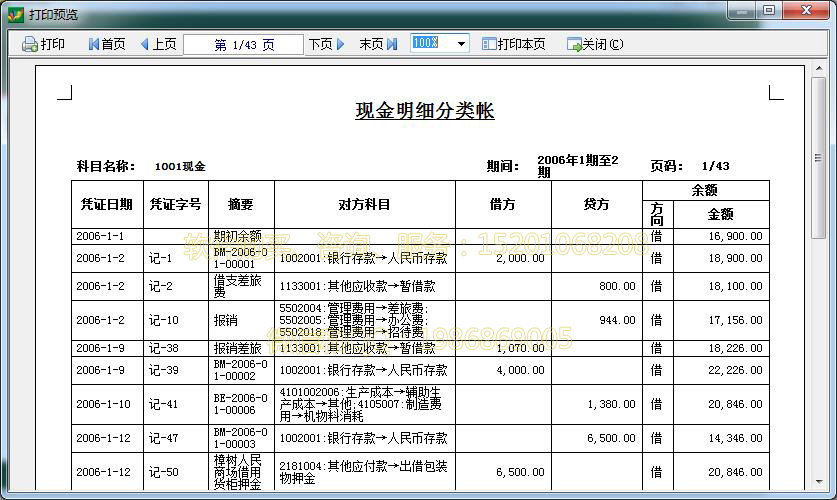Click the 对方科目 column header
837x500 pixels.
364,204
